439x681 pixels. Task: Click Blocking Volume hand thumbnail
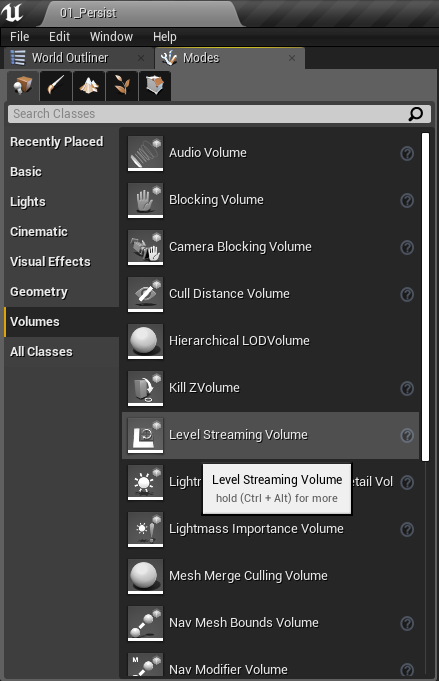point(145,200)
